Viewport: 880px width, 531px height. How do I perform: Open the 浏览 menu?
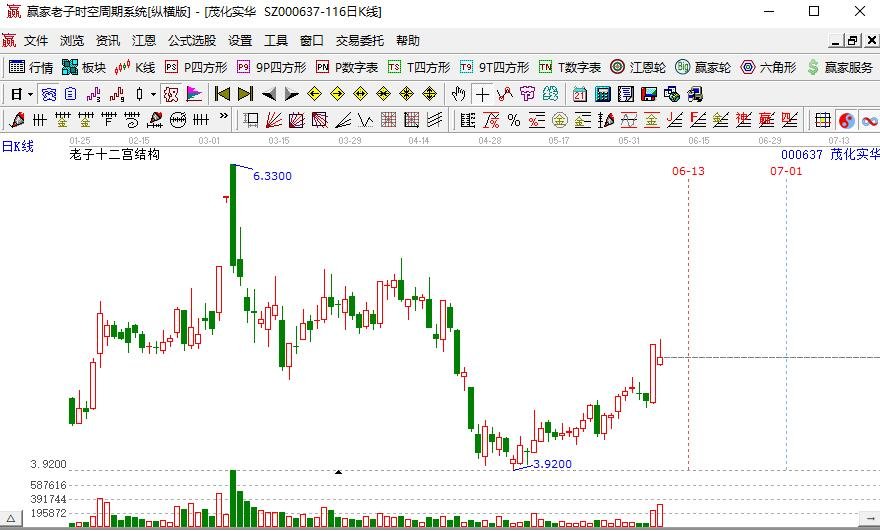click(72, 41)
